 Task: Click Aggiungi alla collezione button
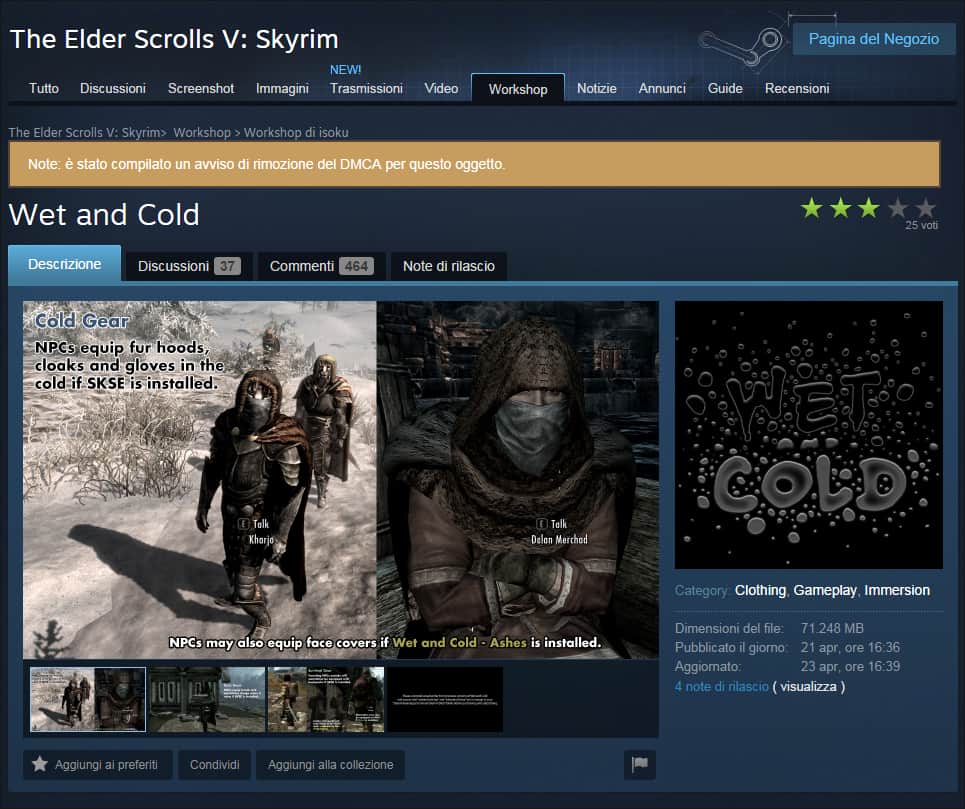coord(330,765)
